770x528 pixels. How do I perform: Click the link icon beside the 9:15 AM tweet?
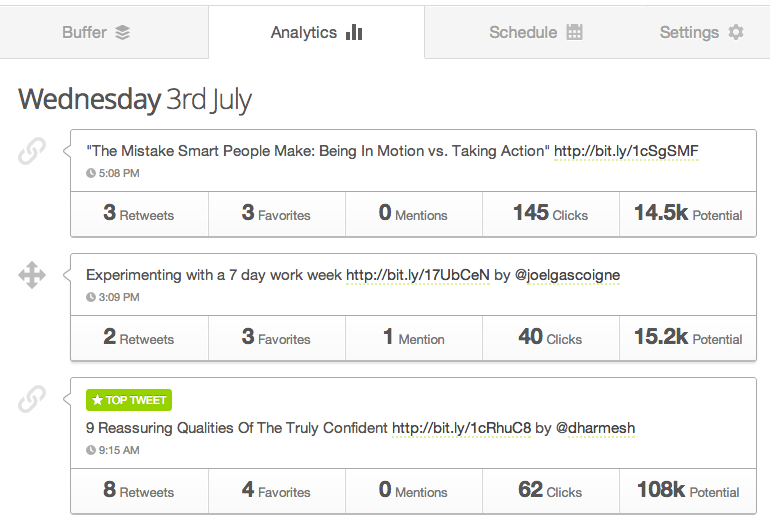32,399
